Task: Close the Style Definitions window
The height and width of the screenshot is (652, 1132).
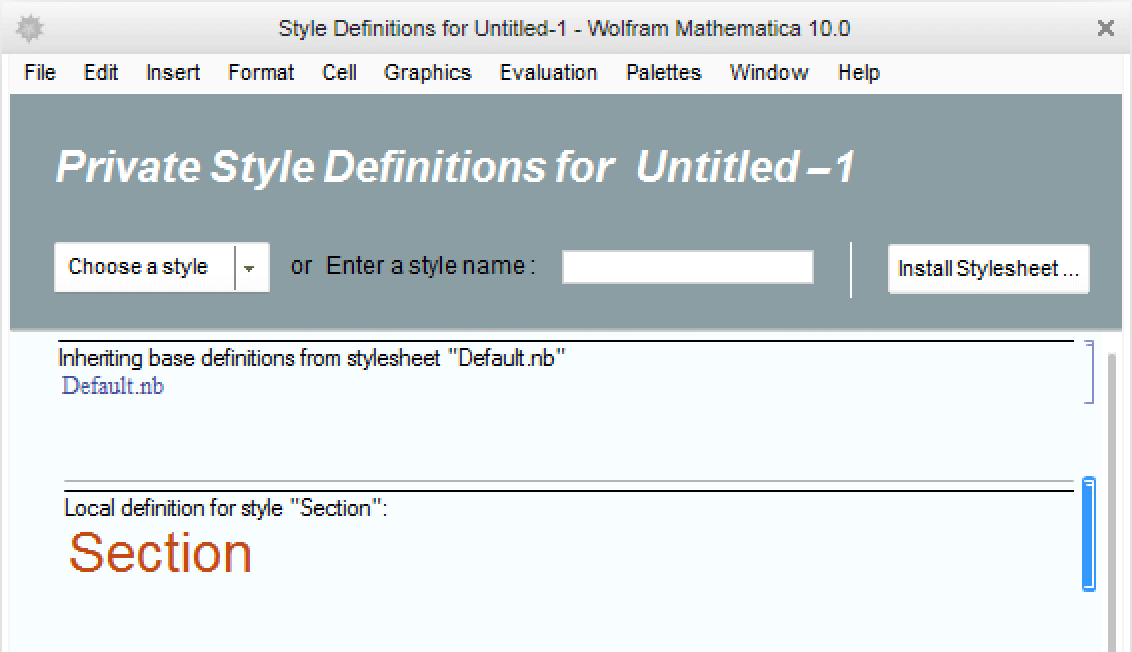Action: (1105, 28)
